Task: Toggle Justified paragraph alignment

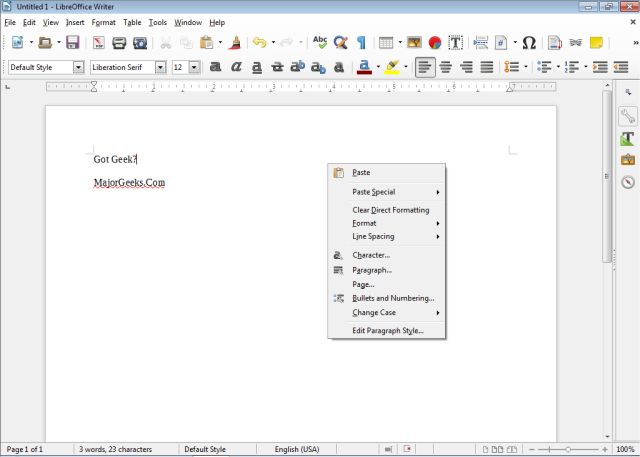Action: 487,67
